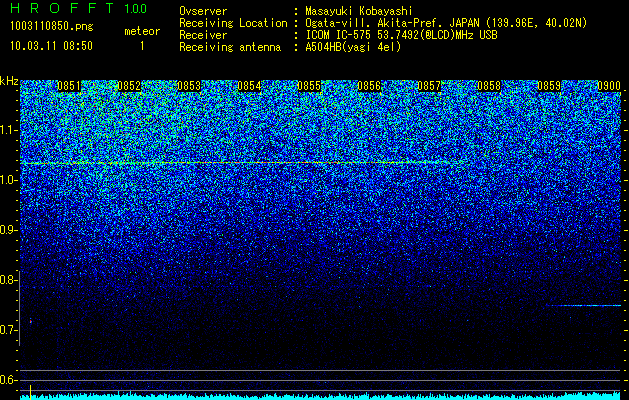Click the 0852 time marker
The image size is (629, 400).
[129, 86]
